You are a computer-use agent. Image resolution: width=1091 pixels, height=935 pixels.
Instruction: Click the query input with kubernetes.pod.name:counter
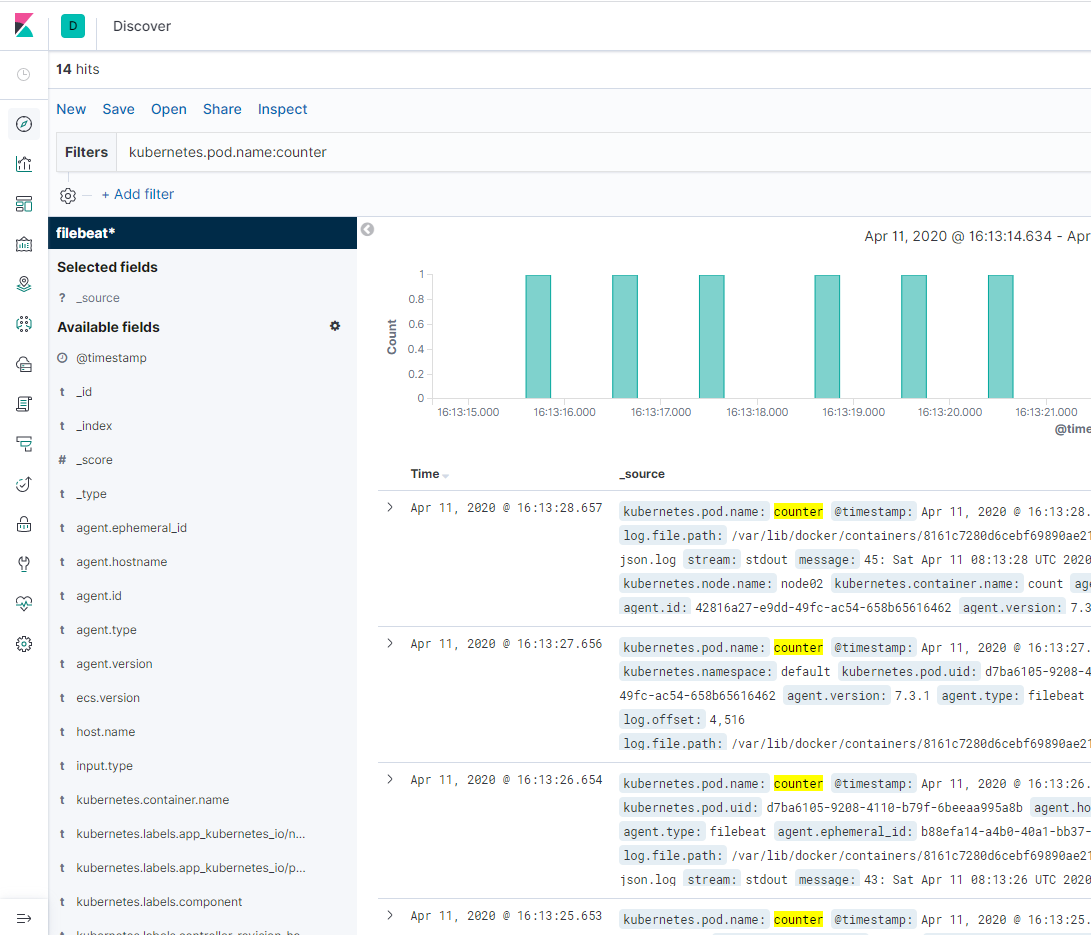(604, 152)
